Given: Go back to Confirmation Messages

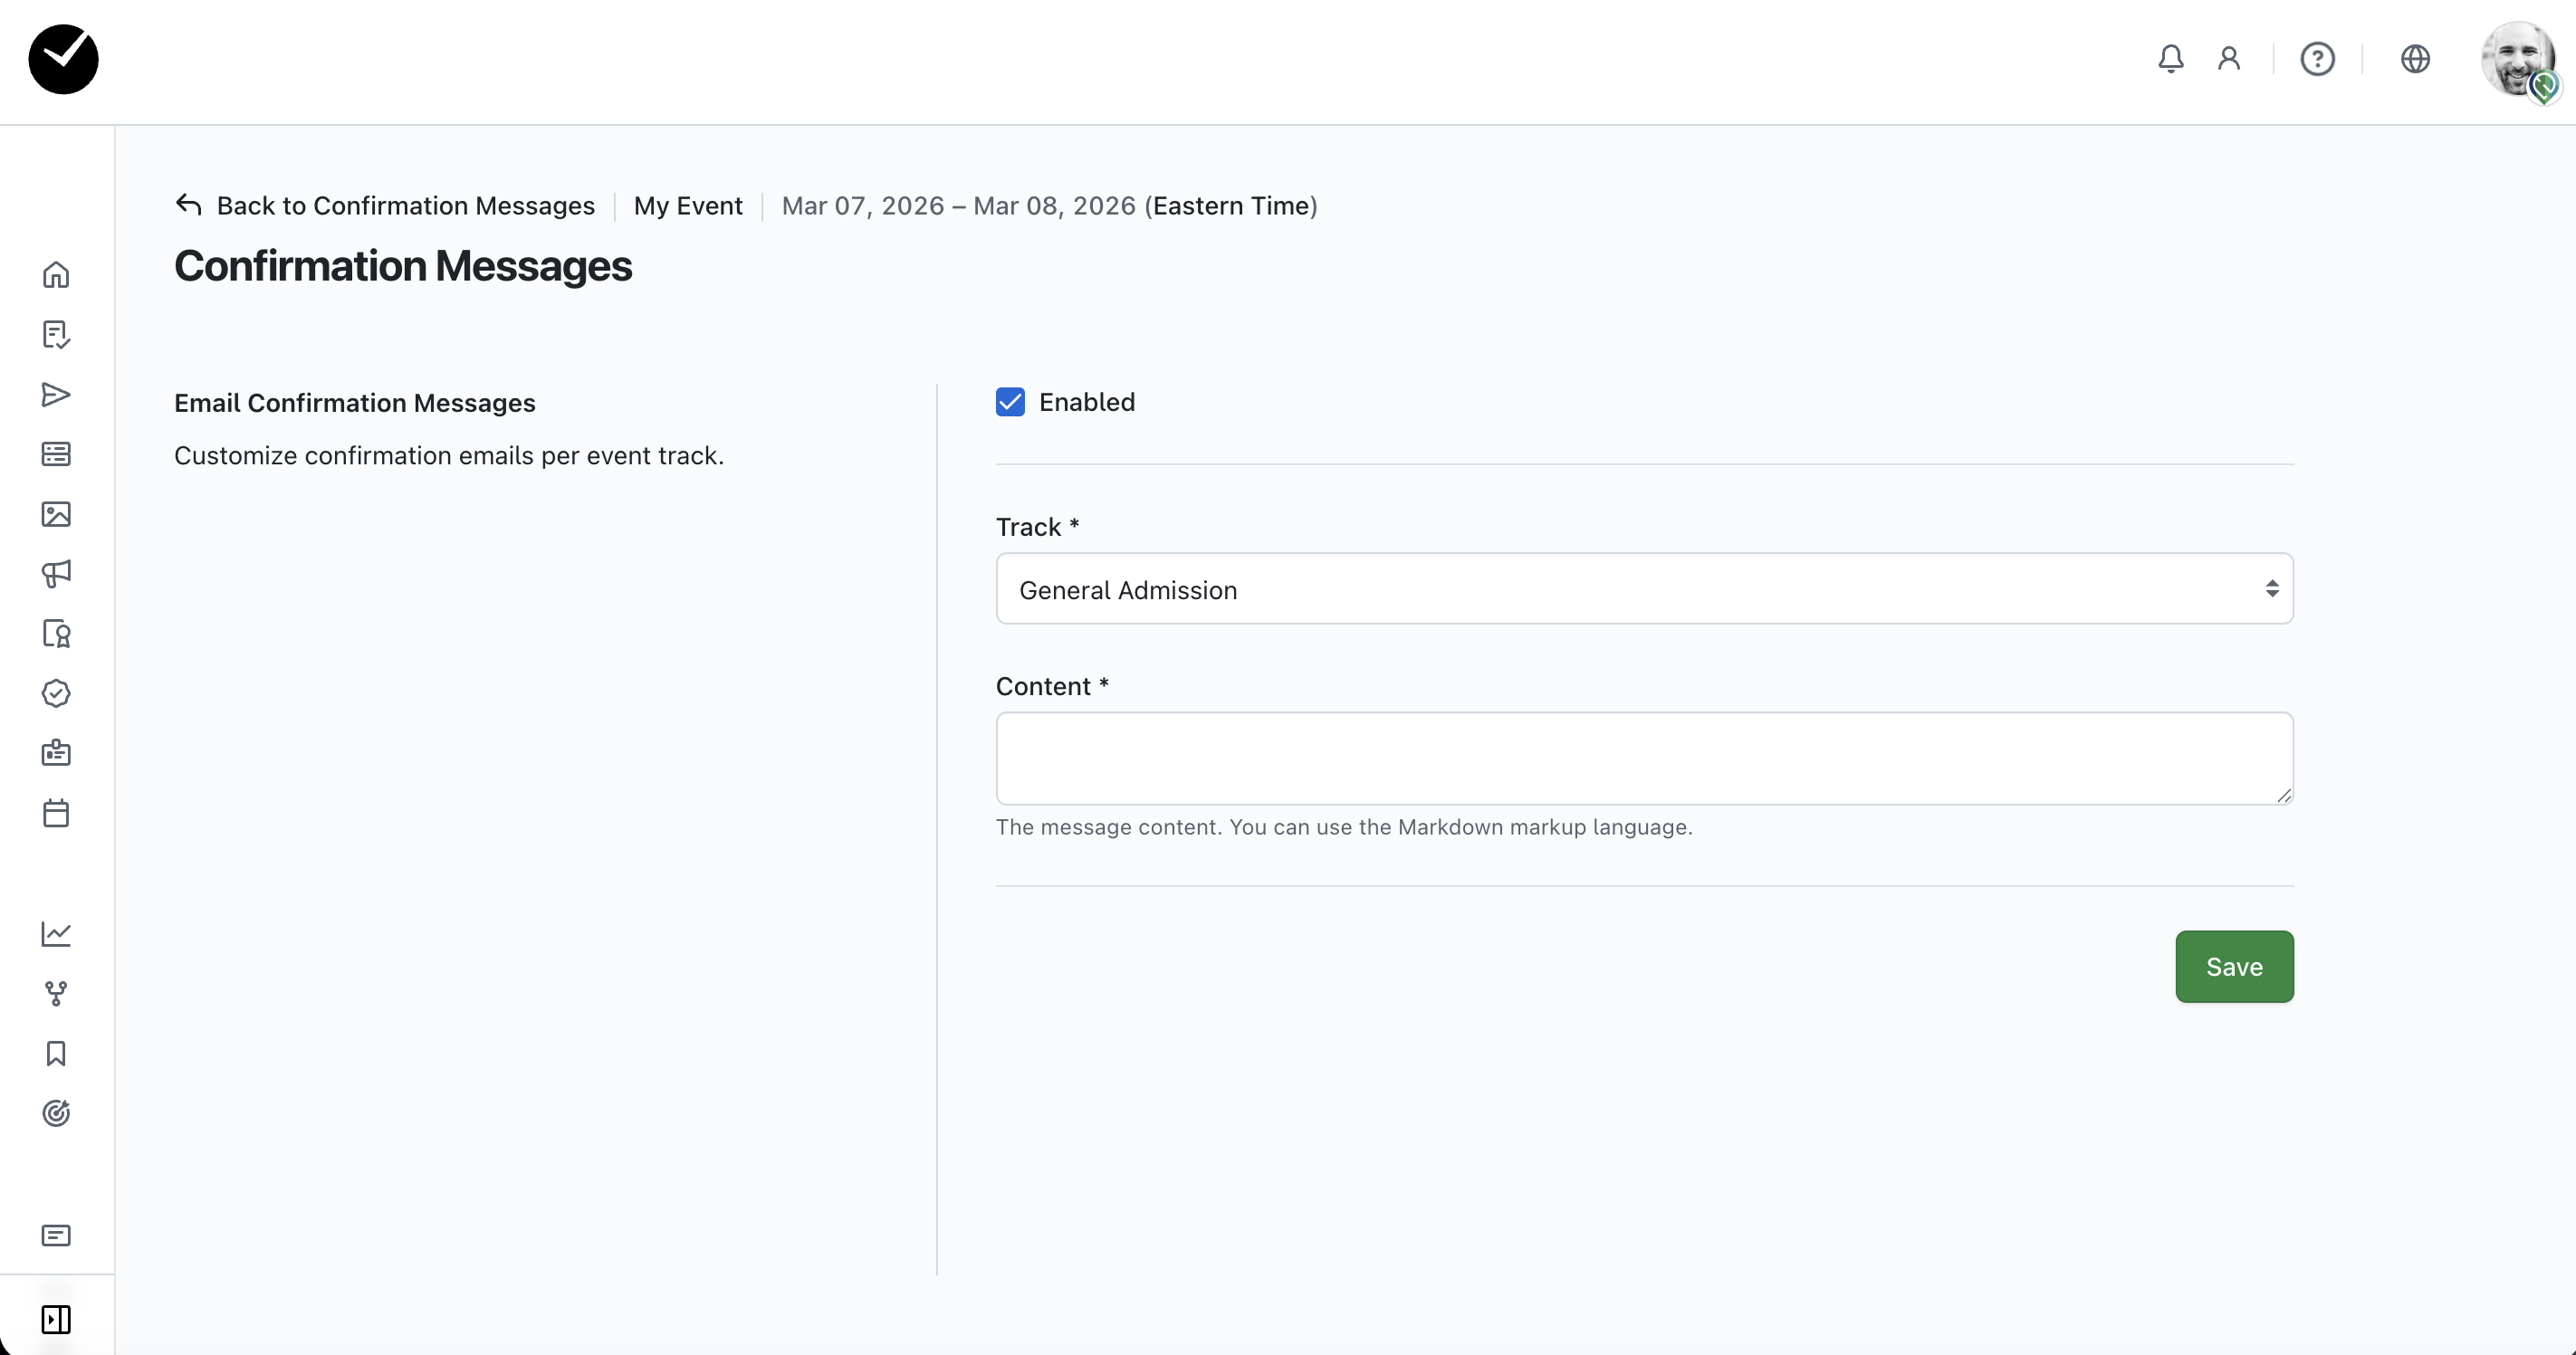Looking at the screenshot, I should (385, 205).
